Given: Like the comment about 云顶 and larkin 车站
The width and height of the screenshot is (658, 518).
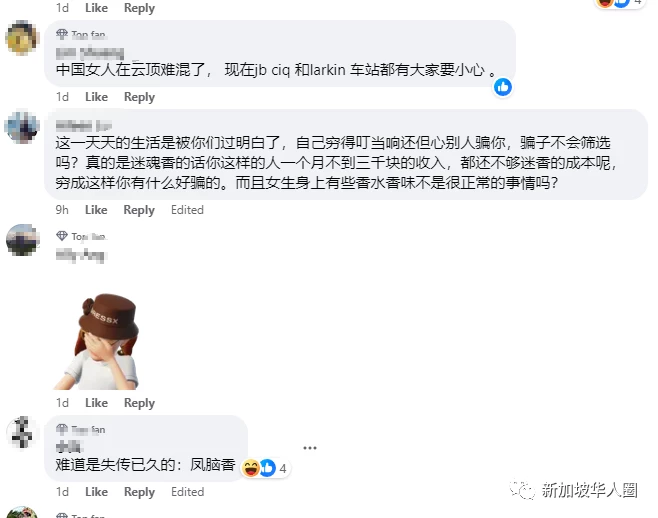Looking at the screenshot, I should [x=96, y=97].
